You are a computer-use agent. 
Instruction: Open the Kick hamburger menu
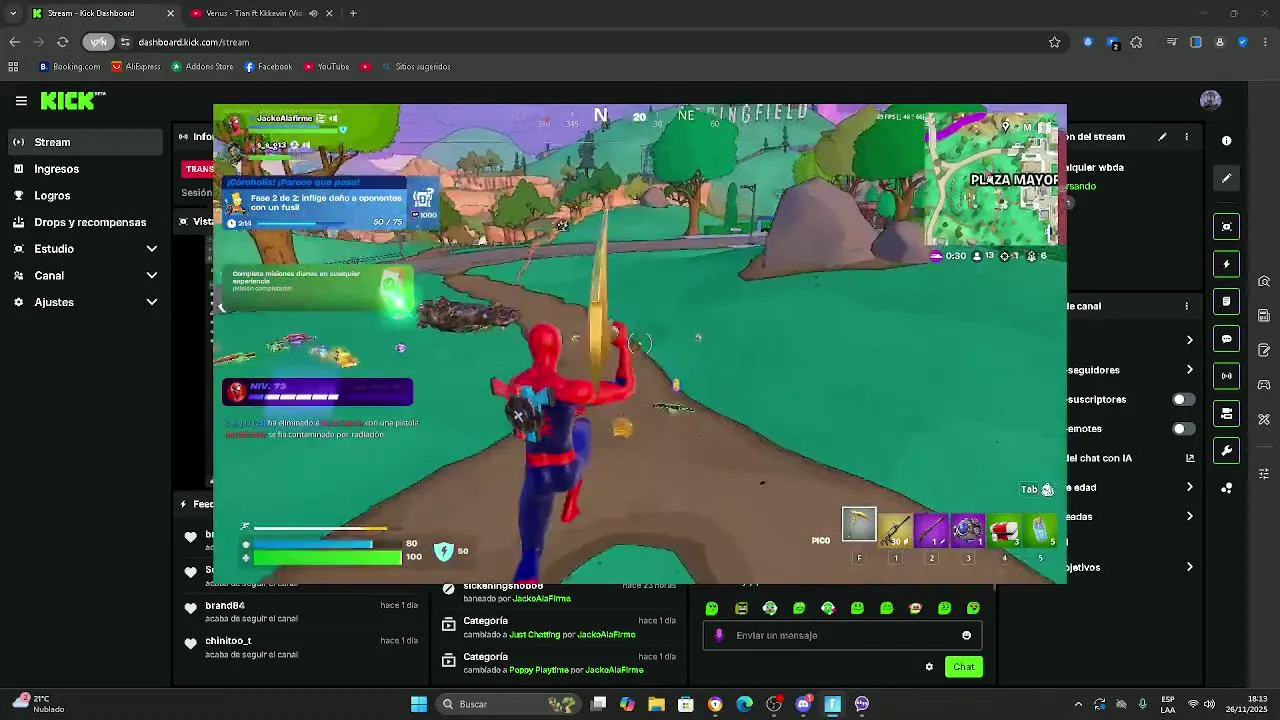coord(21,101)
